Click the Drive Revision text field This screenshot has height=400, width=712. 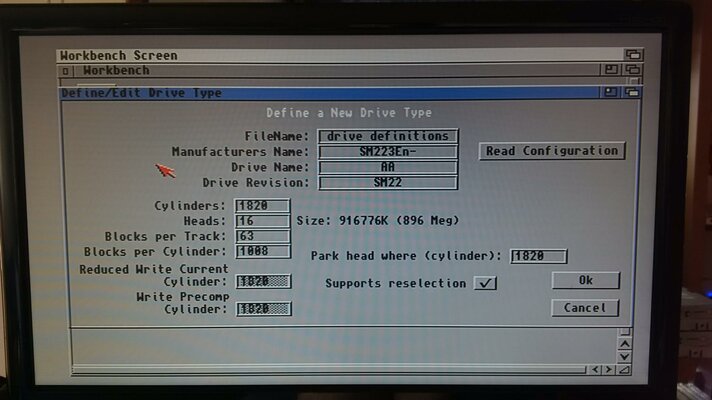coord(388,183)
